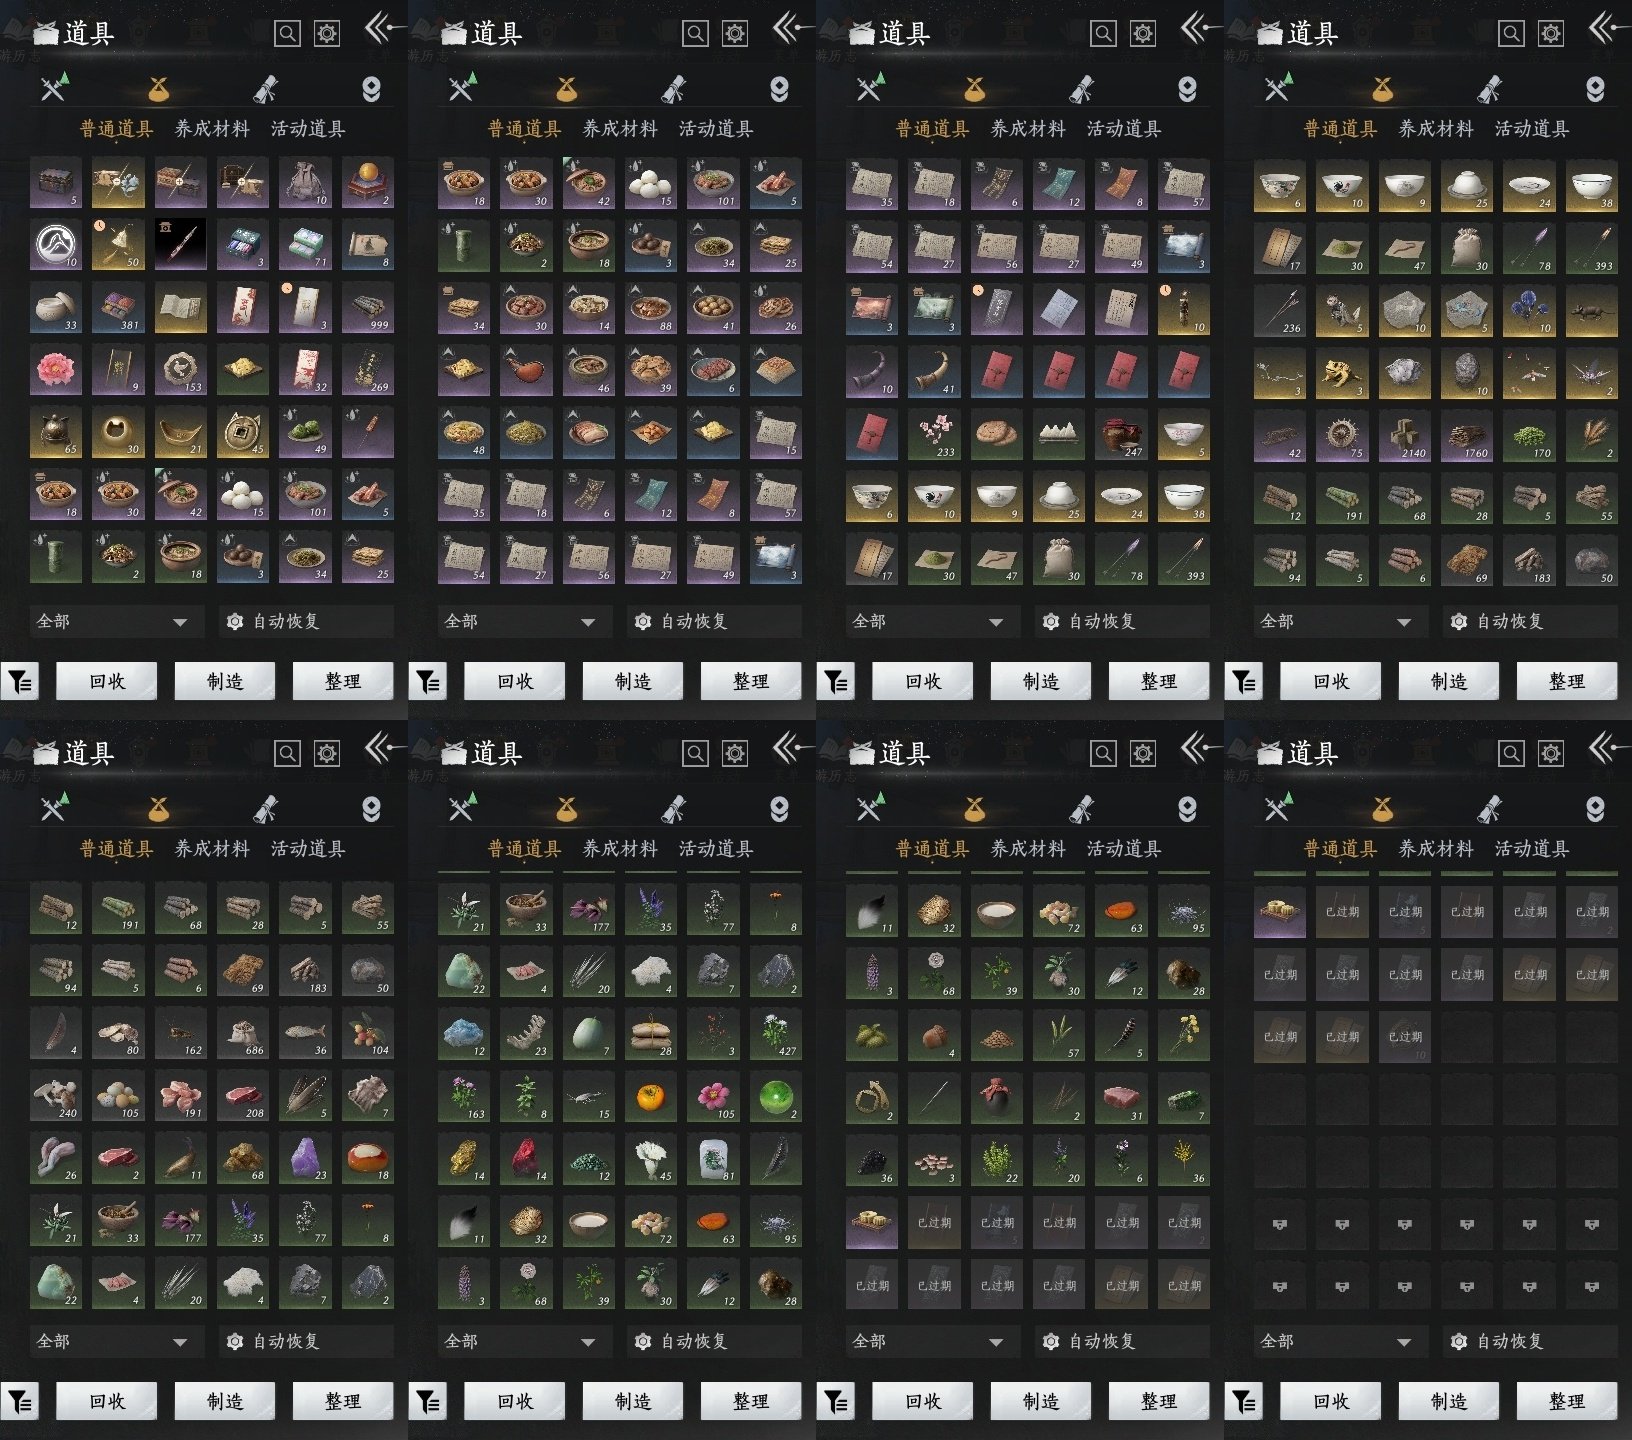Image resolution: width=1632 pixels, height=1440 pixels.
Task: Toggle 自动恢复 in the top-left panel
Action: coord(285,622)
